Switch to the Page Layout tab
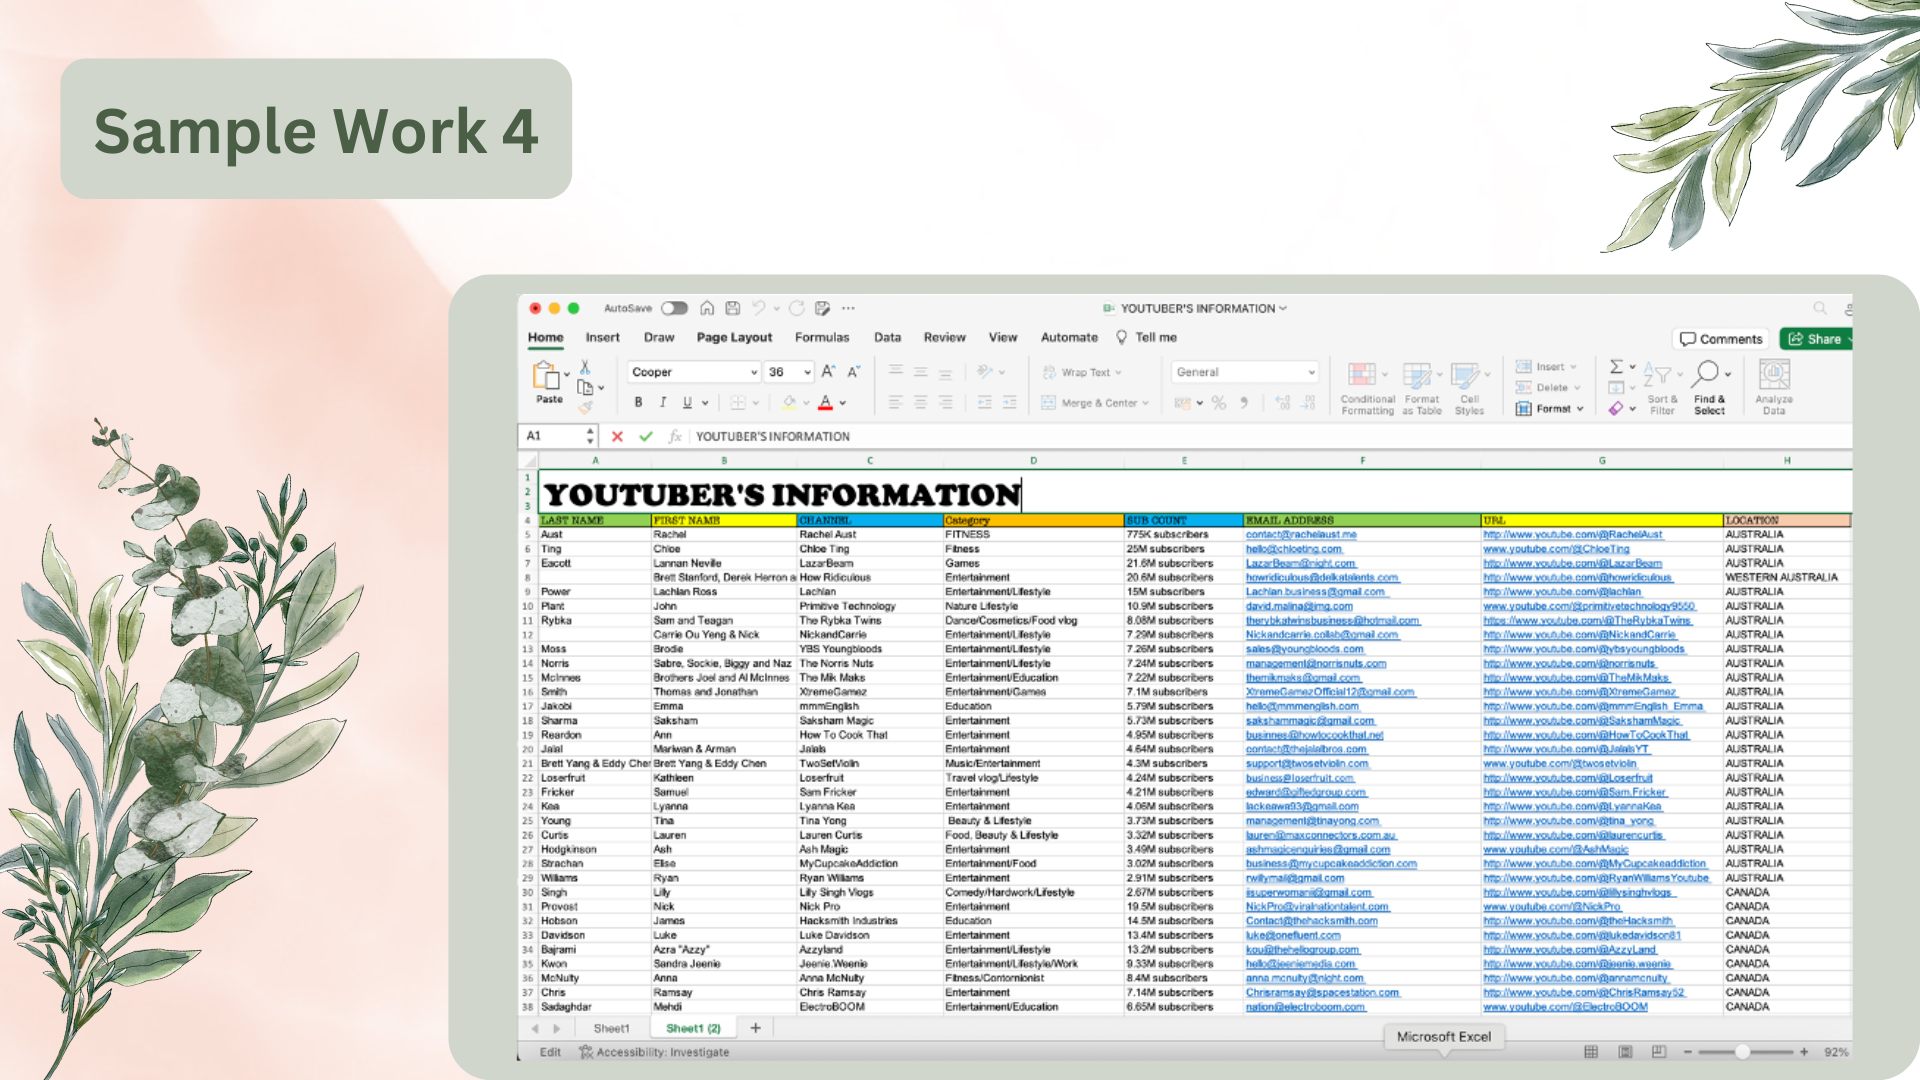 (x=734, y=338)
